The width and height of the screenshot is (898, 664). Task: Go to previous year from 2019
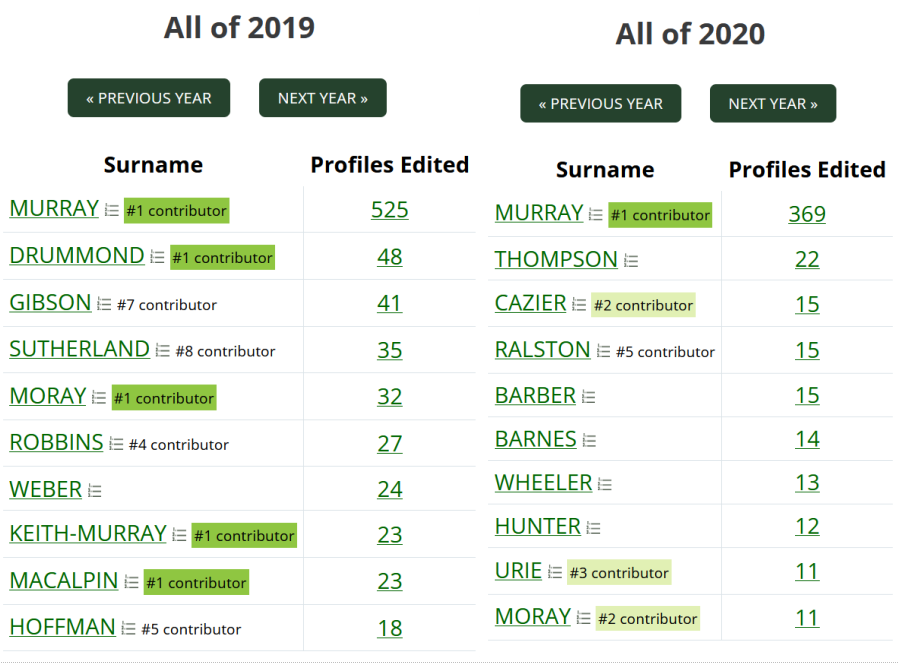[x=149, y=98]
